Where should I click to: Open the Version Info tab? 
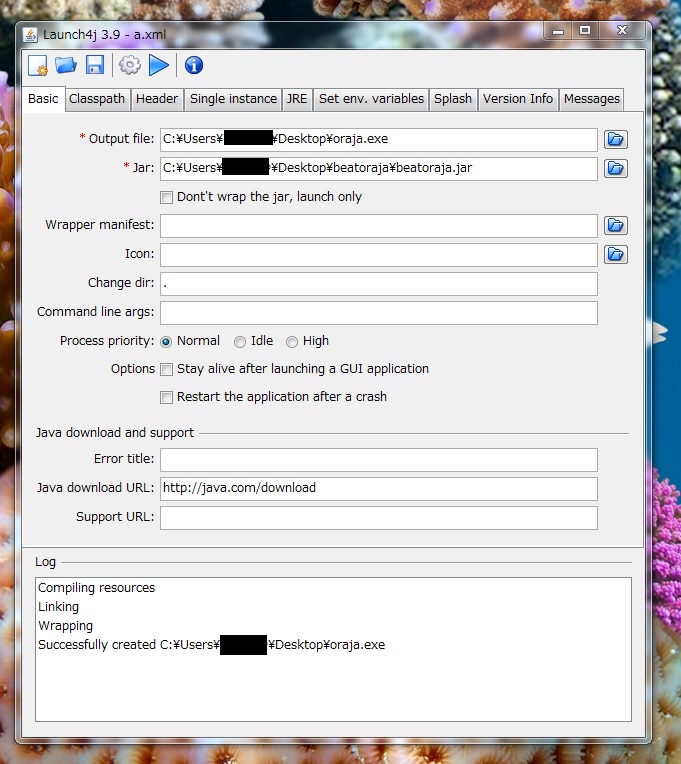pos(518,99)
